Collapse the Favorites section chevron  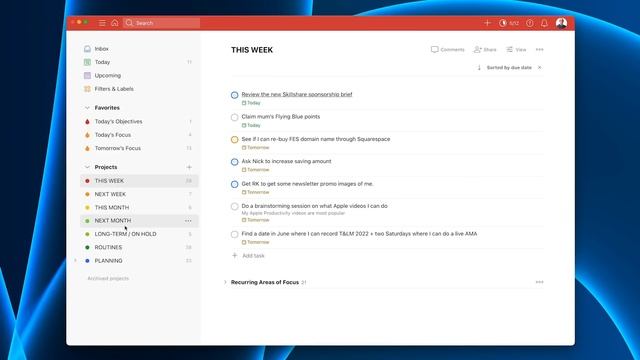coord(87,108)
